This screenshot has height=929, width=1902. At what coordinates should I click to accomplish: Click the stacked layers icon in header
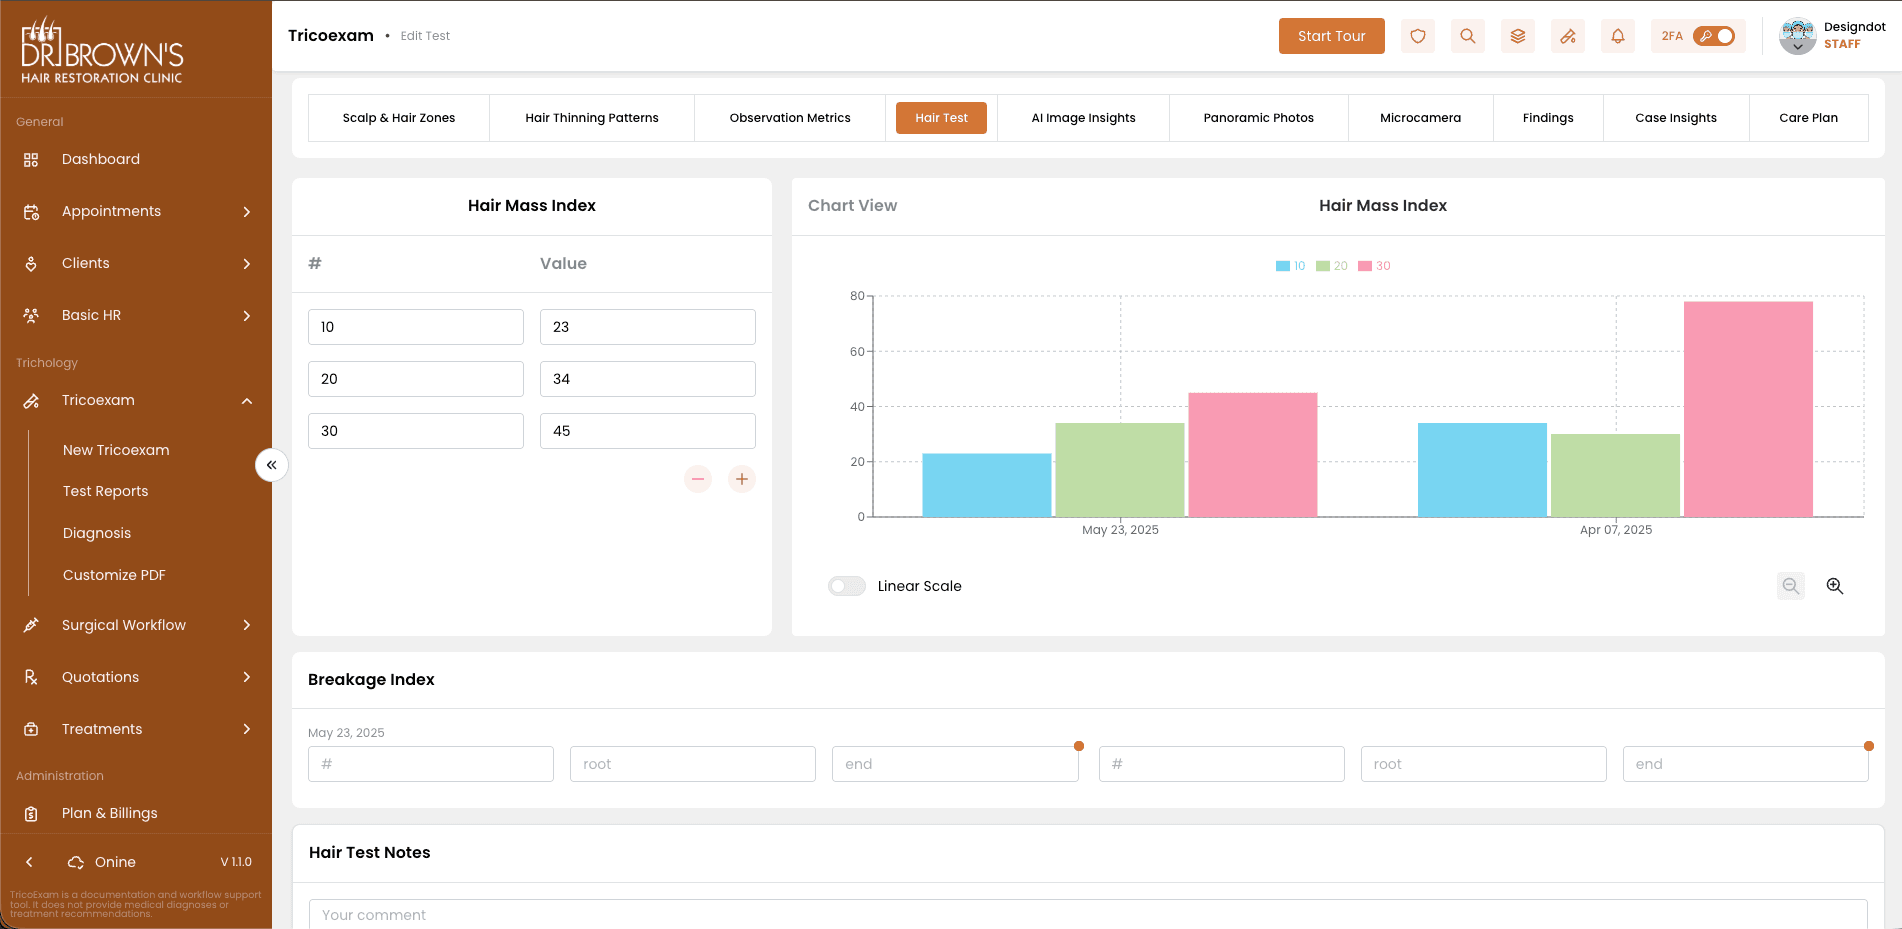[x=1517, y=36]
